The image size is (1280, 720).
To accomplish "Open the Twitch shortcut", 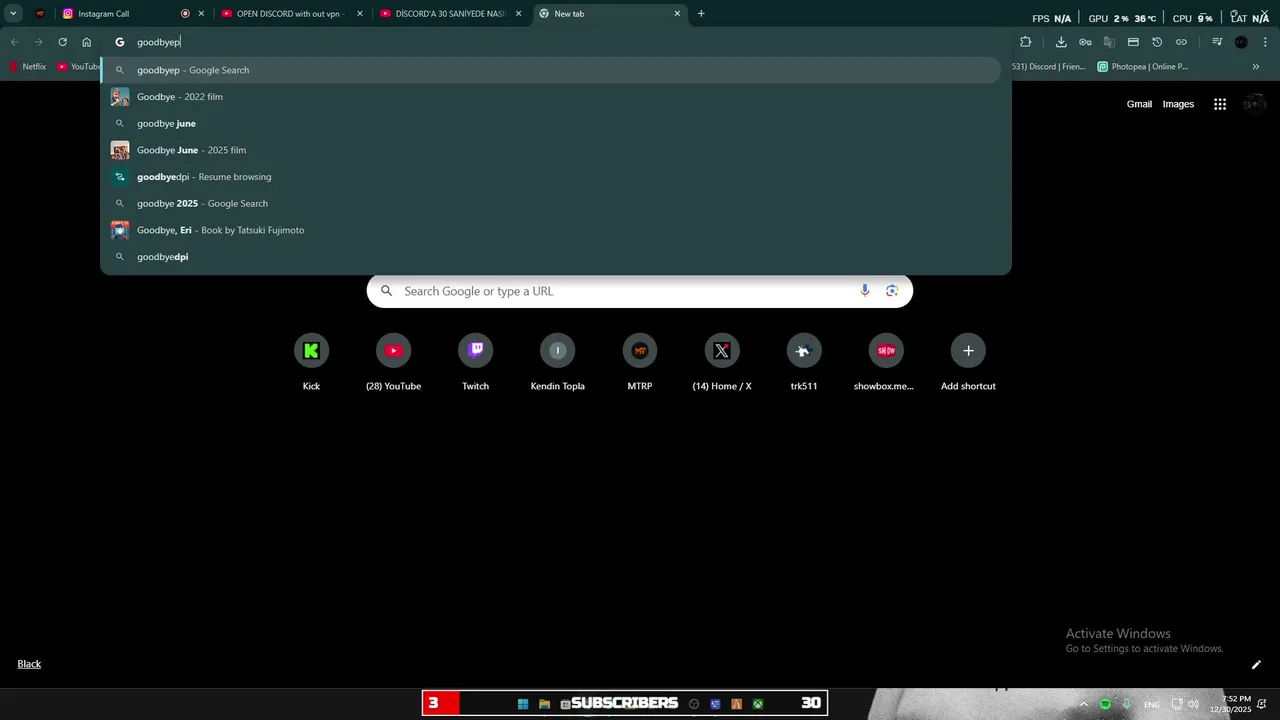I will pyautogui.click(x=475, y=362).
